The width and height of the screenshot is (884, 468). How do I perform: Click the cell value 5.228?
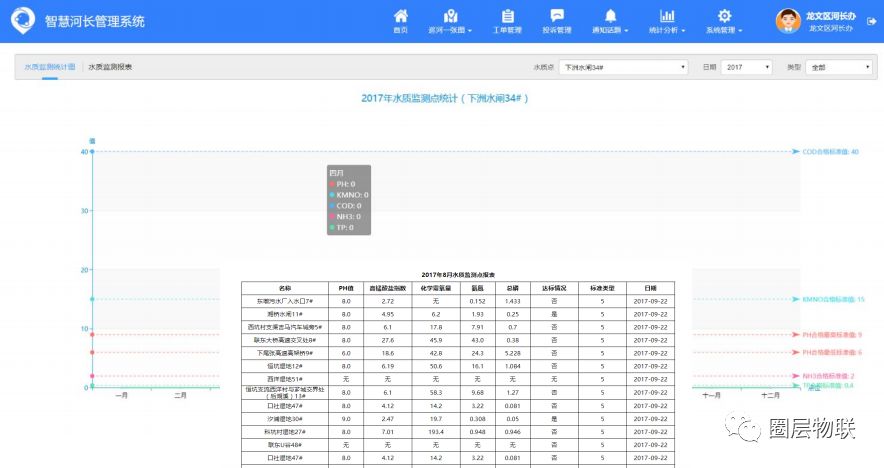click(x=512, y=354)
